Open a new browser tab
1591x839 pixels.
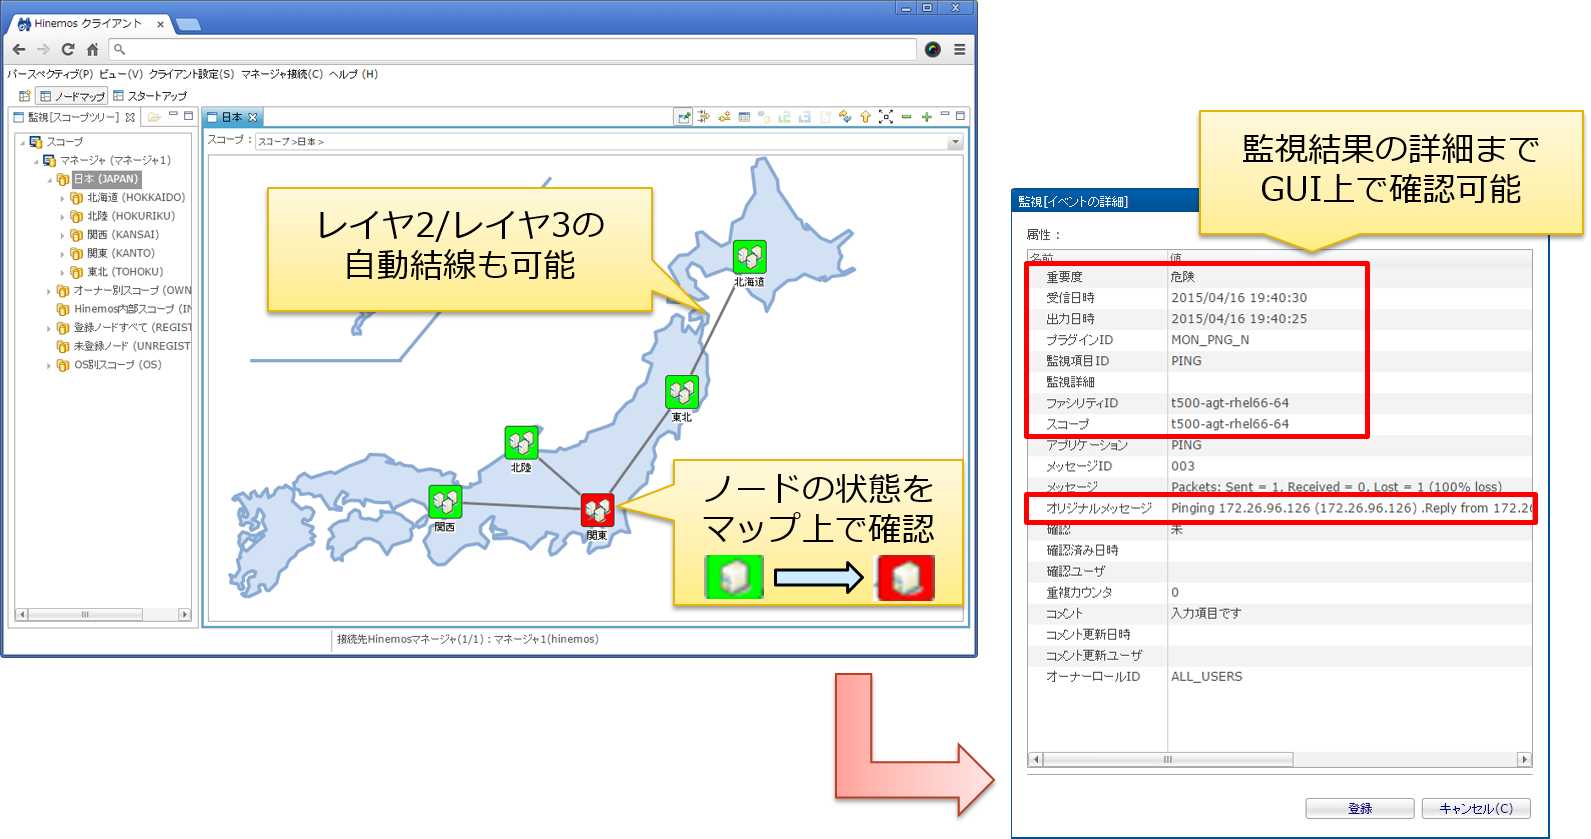click(188, 25)
